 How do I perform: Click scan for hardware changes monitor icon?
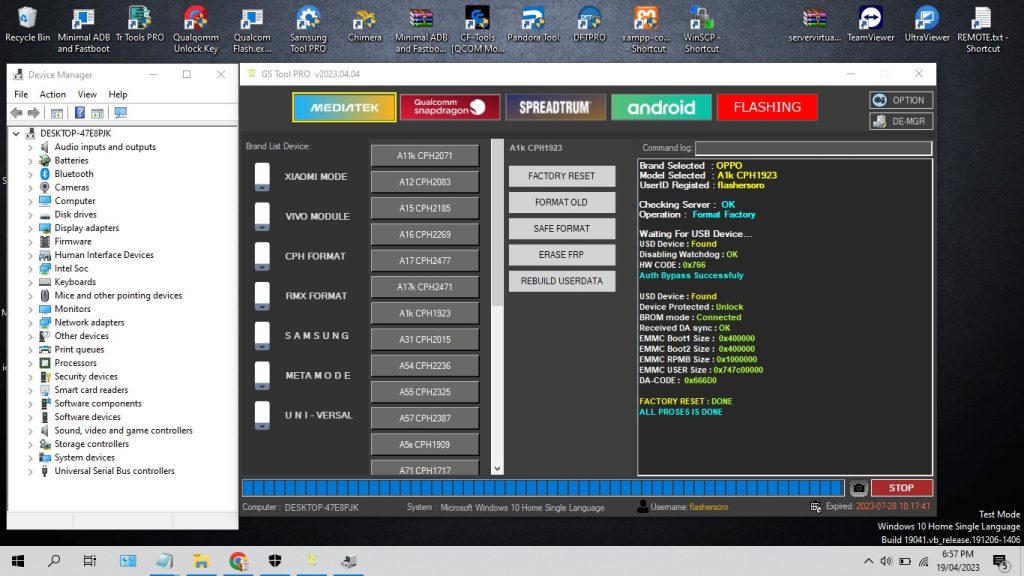pos(121,113)
